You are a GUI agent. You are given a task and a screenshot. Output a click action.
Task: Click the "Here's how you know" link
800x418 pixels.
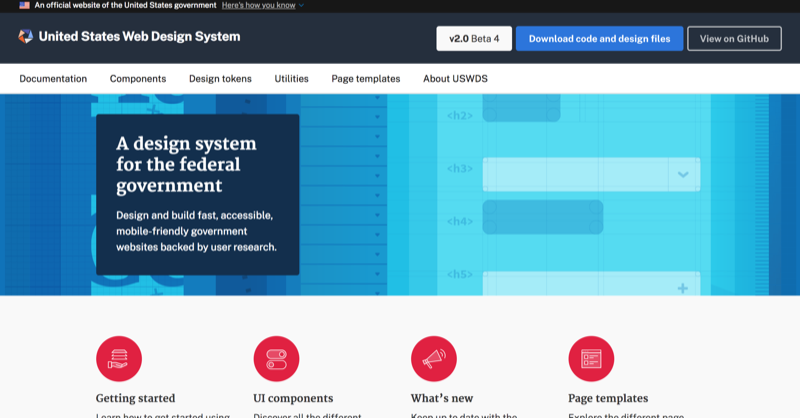(259, 5)
